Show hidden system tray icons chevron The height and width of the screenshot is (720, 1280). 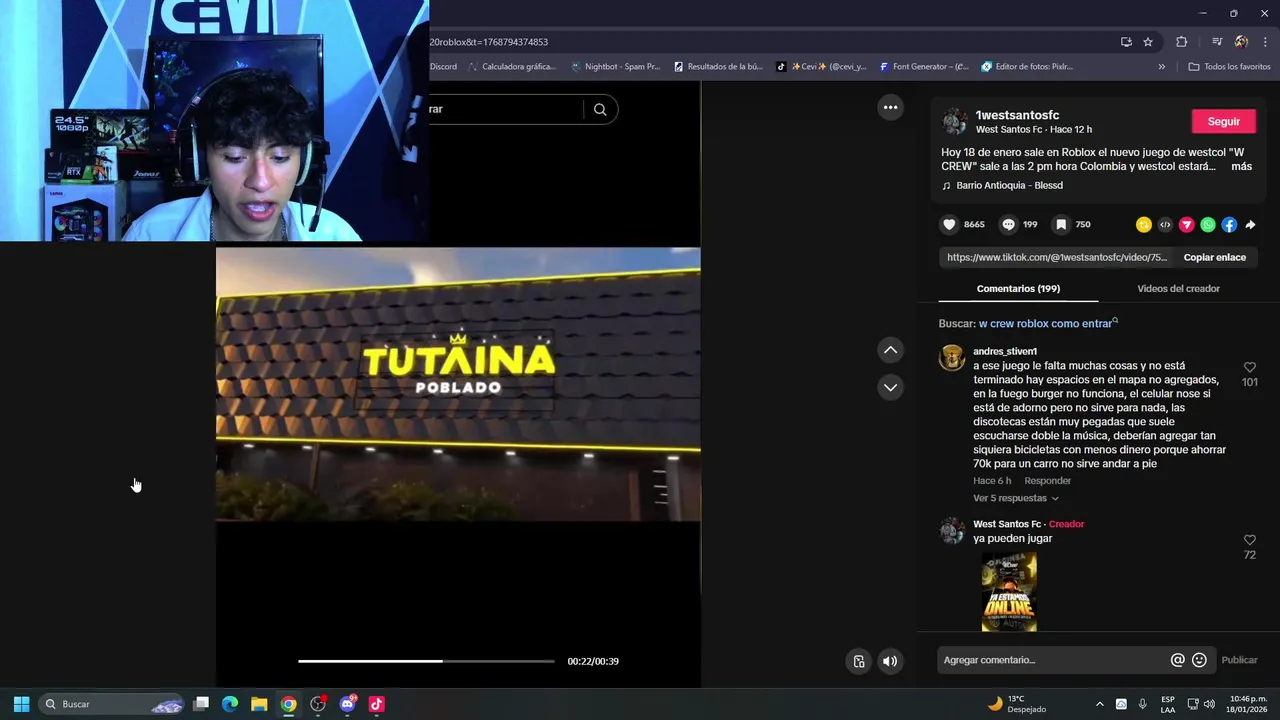(1099, 704)
